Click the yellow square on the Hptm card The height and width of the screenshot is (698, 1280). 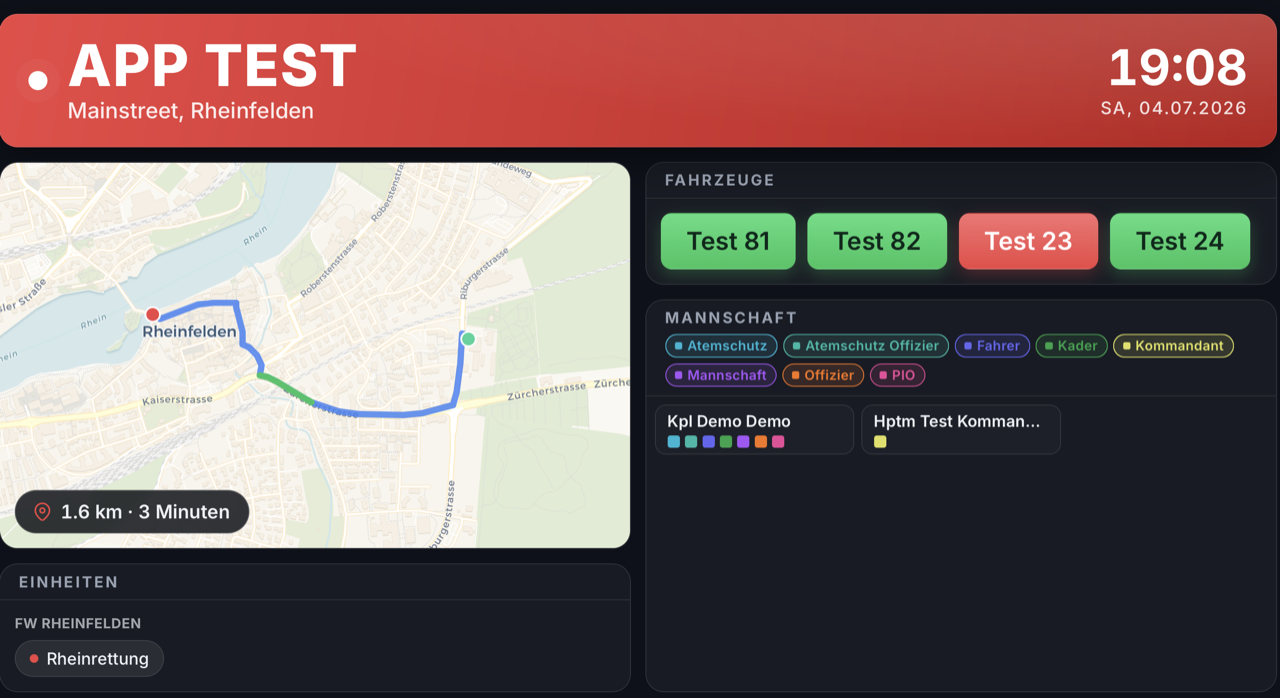[880, 441]
